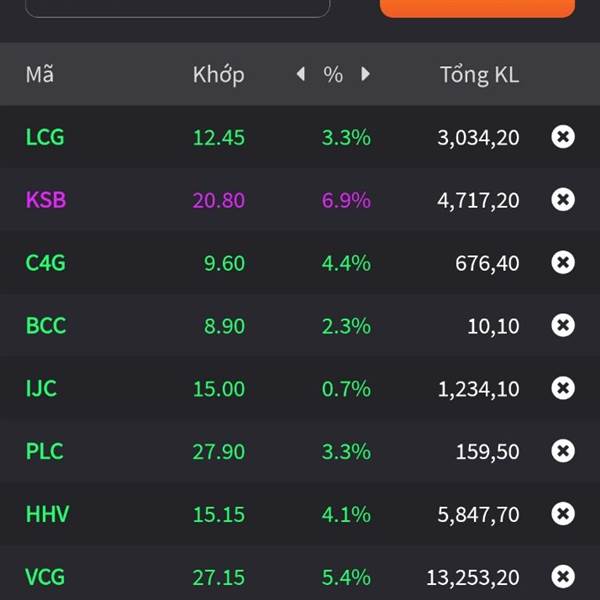
Task: Sort by the Mã column header
Action: point(40,74)
